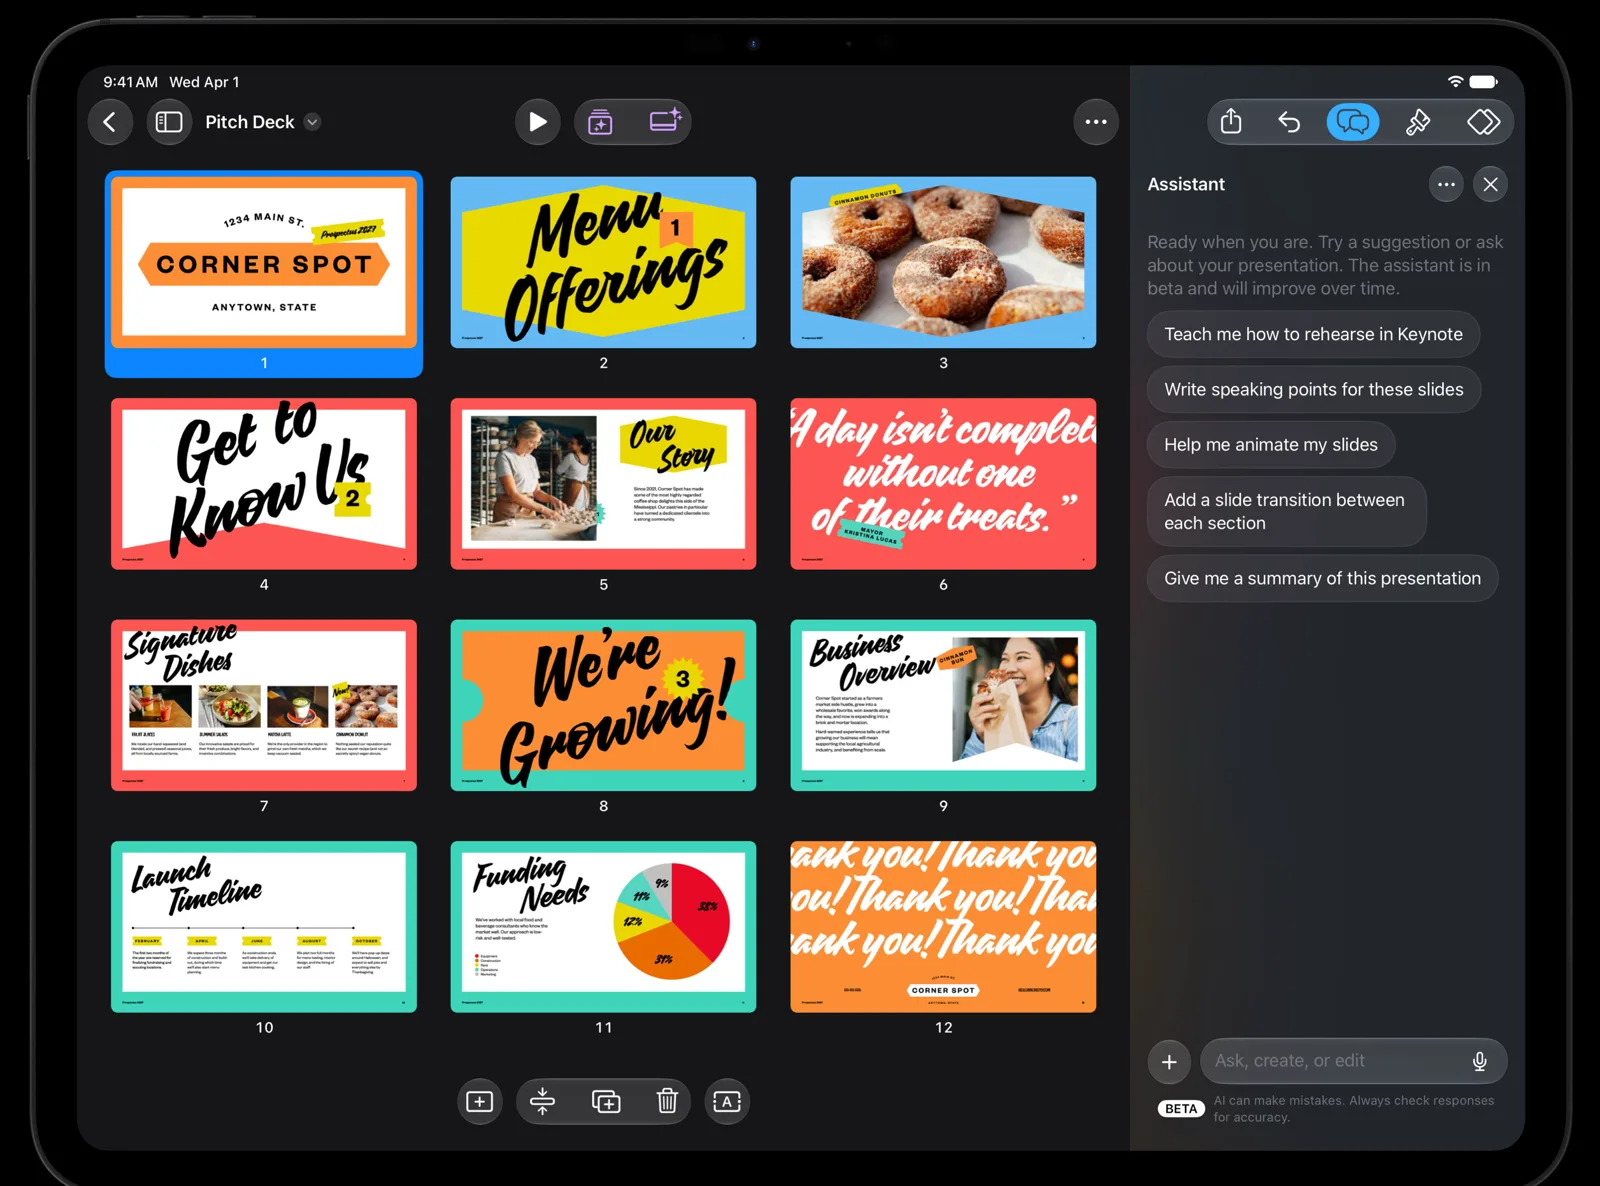1600x1186 pixels.
Task: Delete slide with trash icon
Action: coord(667,1102)
